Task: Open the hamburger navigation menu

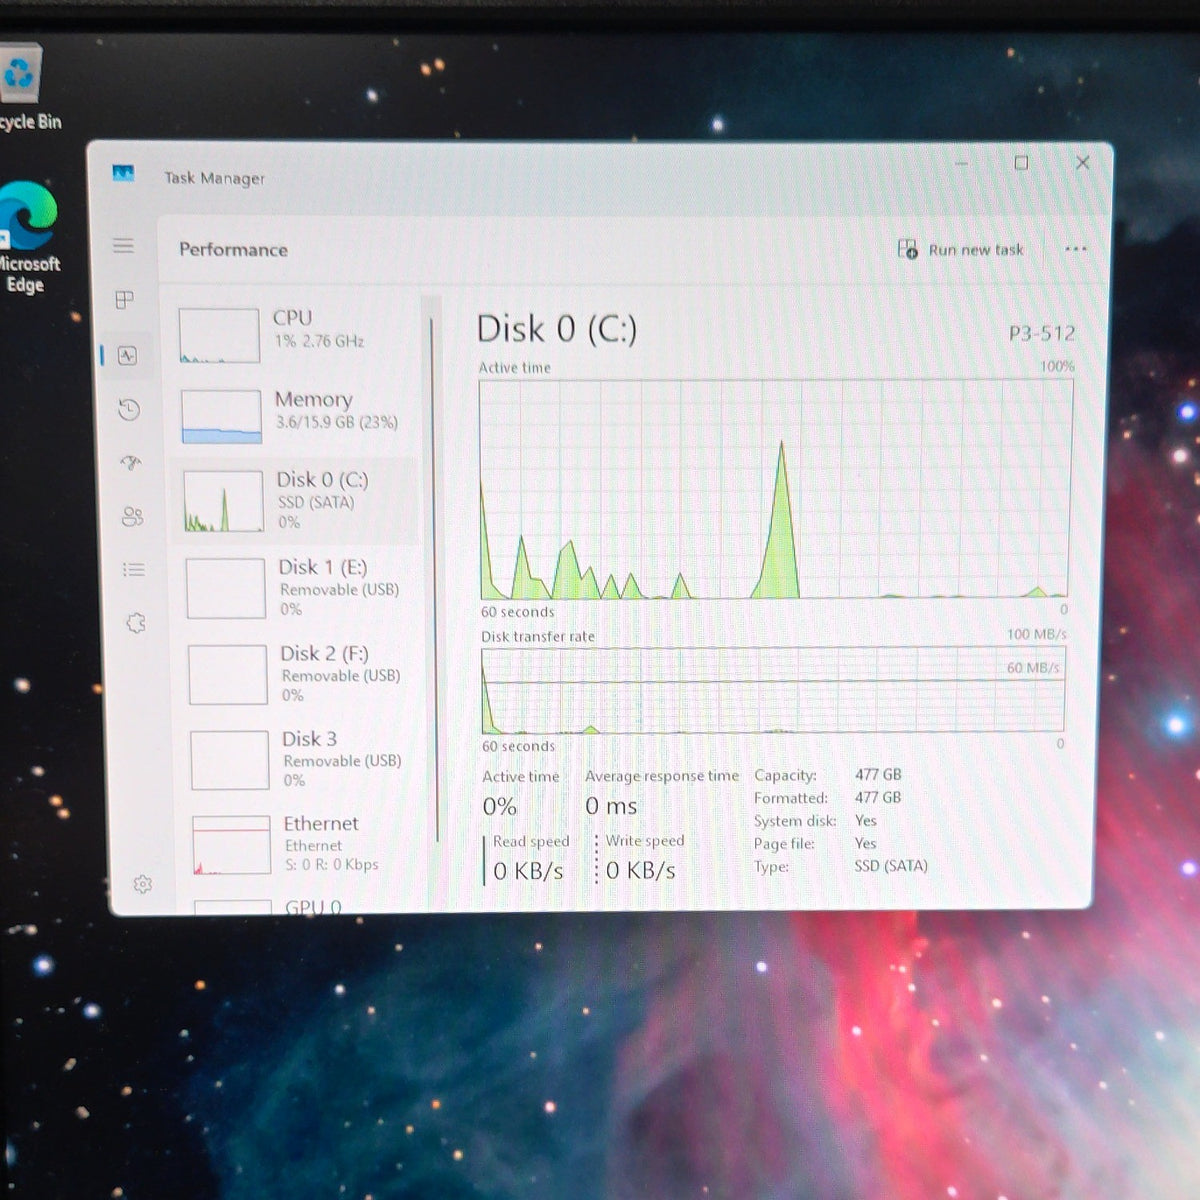Action: (x=123, y=246)
